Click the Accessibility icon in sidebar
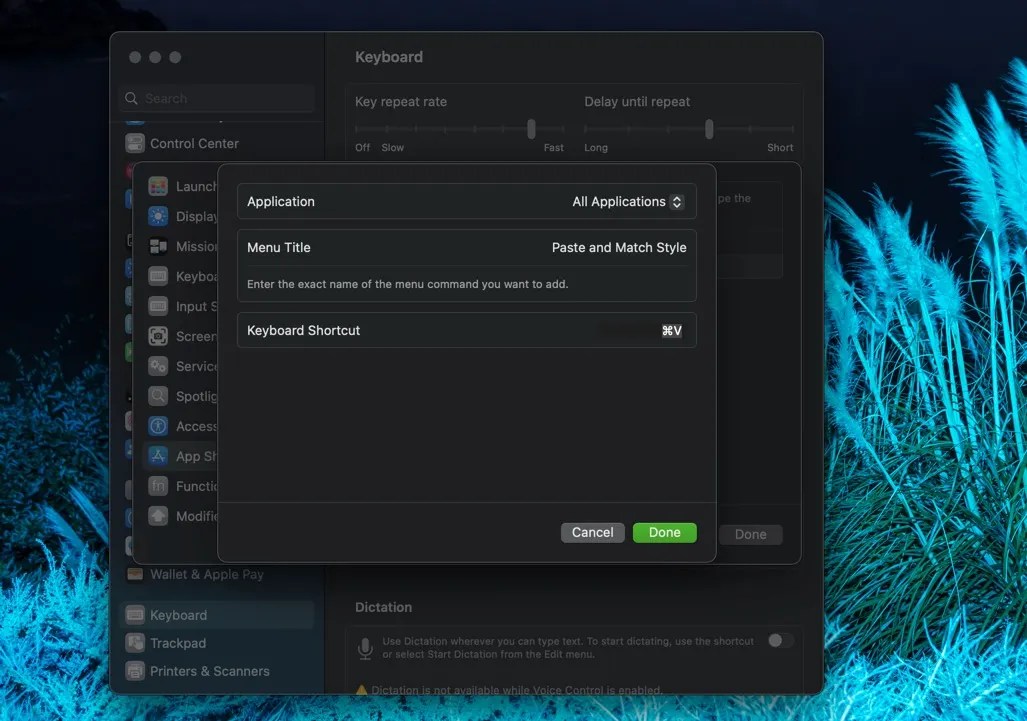The height and width of the screenshot is (721, 1027). pyautogui.click(x=158, y=426)
